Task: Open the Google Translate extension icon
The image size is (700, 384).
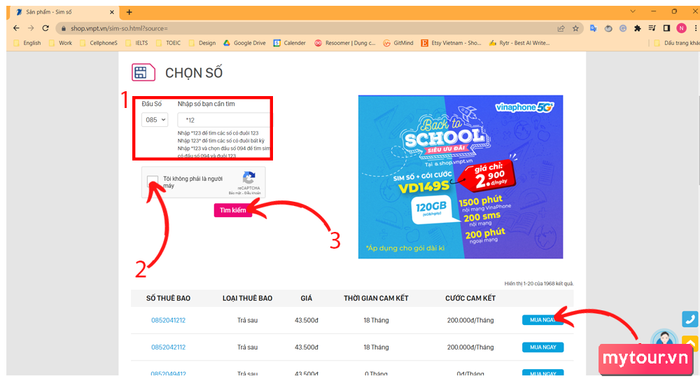Action: (593, 28)
